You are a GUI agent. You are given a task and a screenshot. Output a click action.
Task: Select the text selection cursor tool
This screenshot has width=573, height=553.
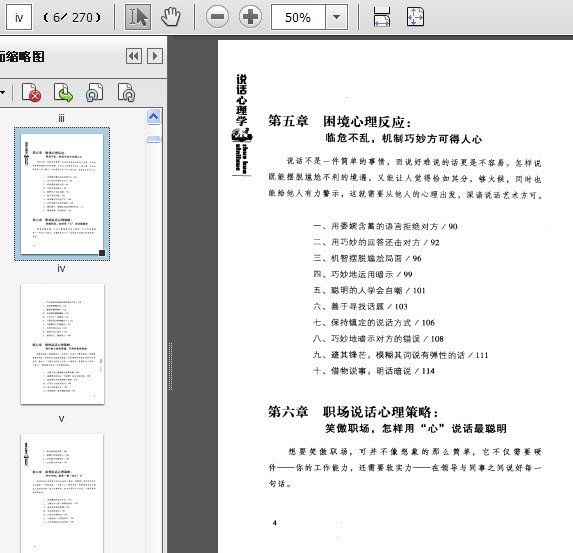[x=138, y=17]
